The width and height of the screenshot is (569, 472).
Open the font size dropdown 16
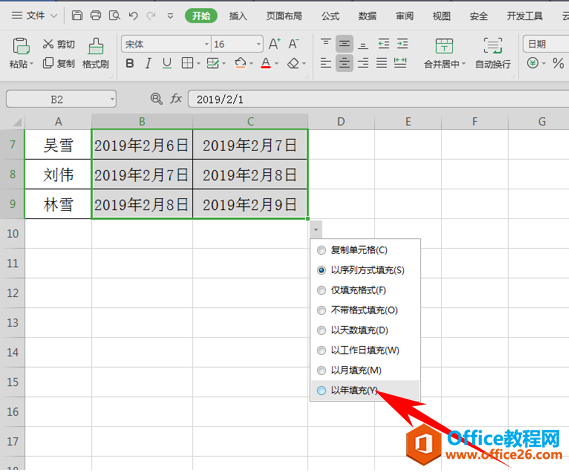pos(259,44)
